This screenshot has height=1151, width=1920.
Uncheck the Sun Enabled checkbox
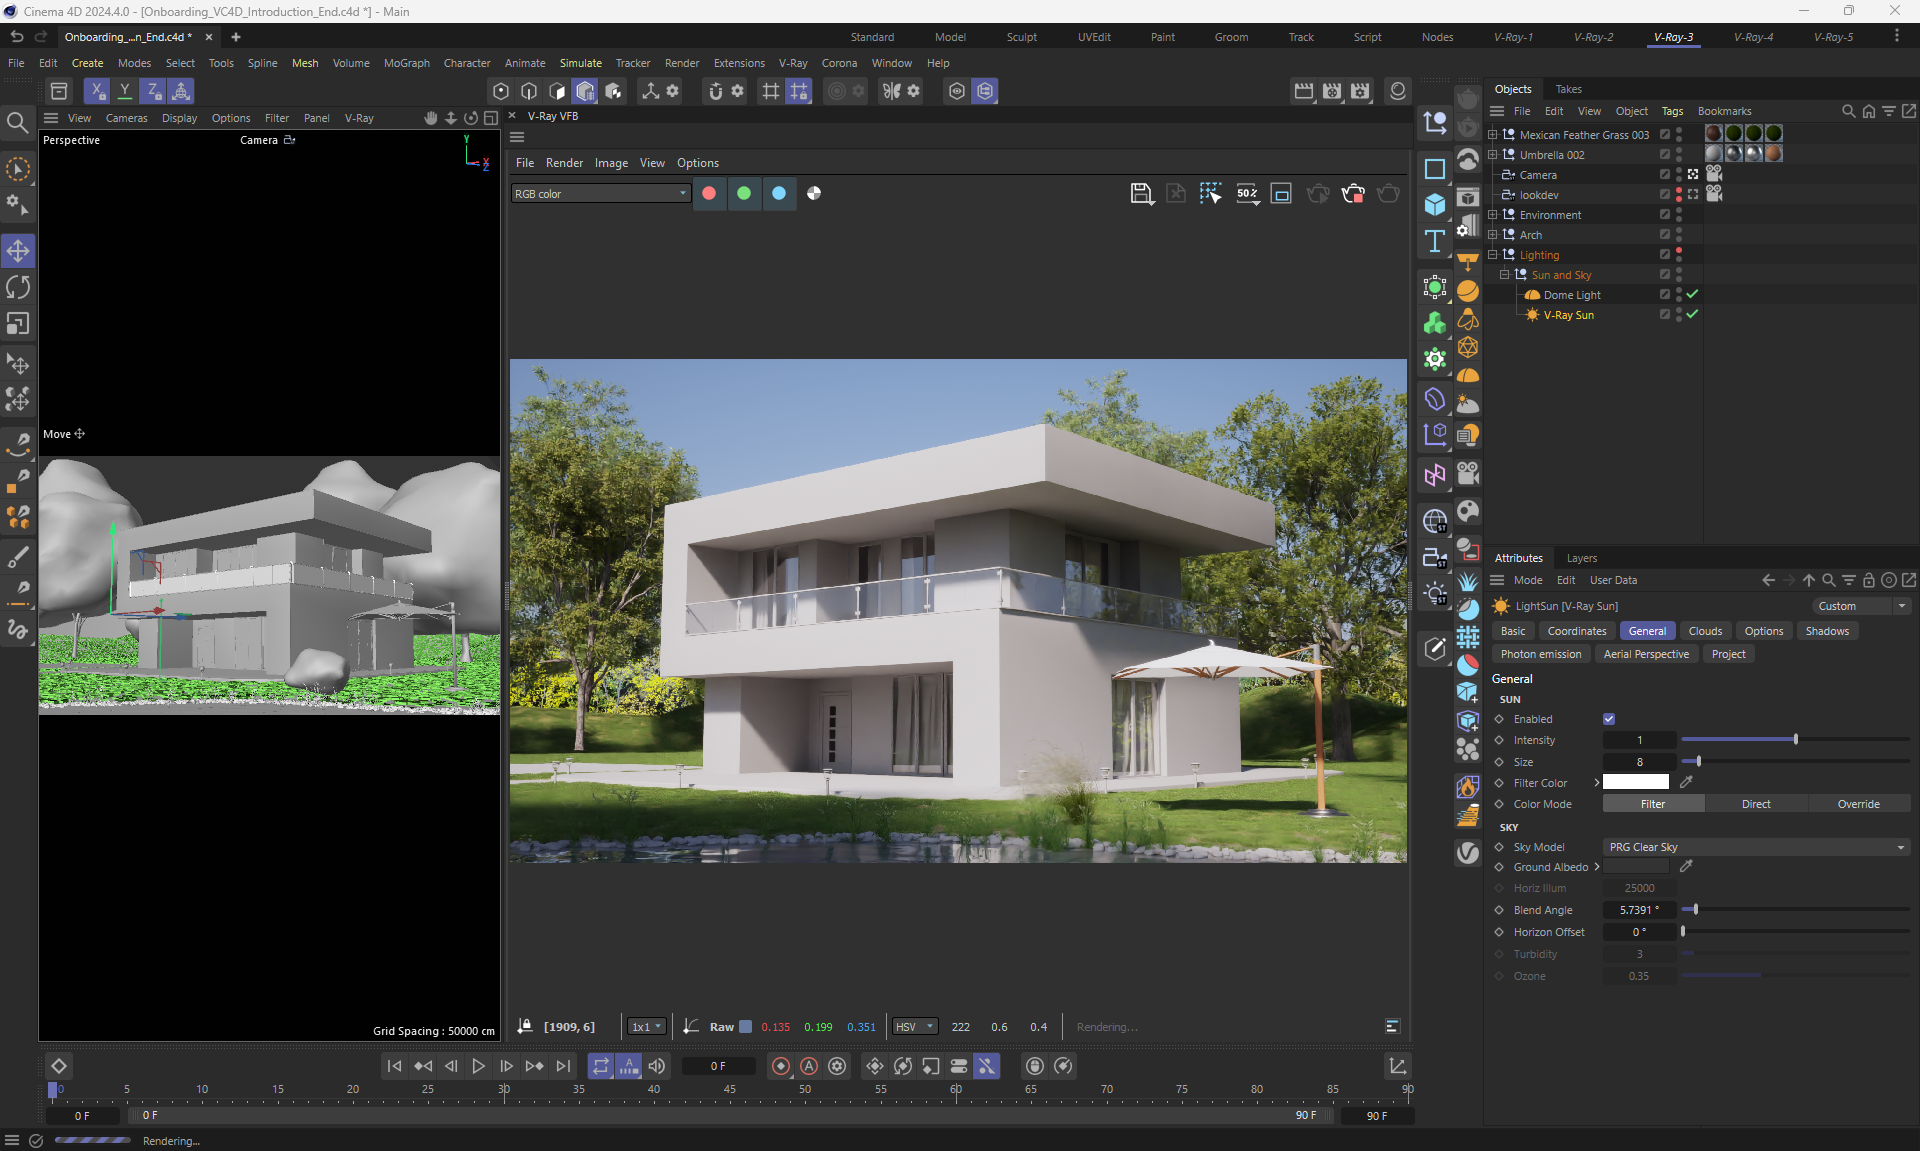pos(1609,720)
